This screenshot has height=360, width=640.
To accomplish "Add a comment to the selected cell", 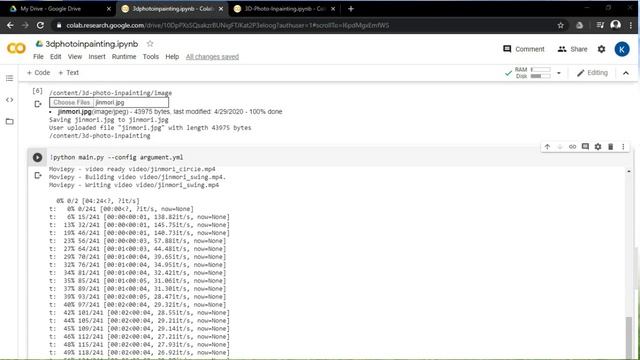I will tap(585, 147).
